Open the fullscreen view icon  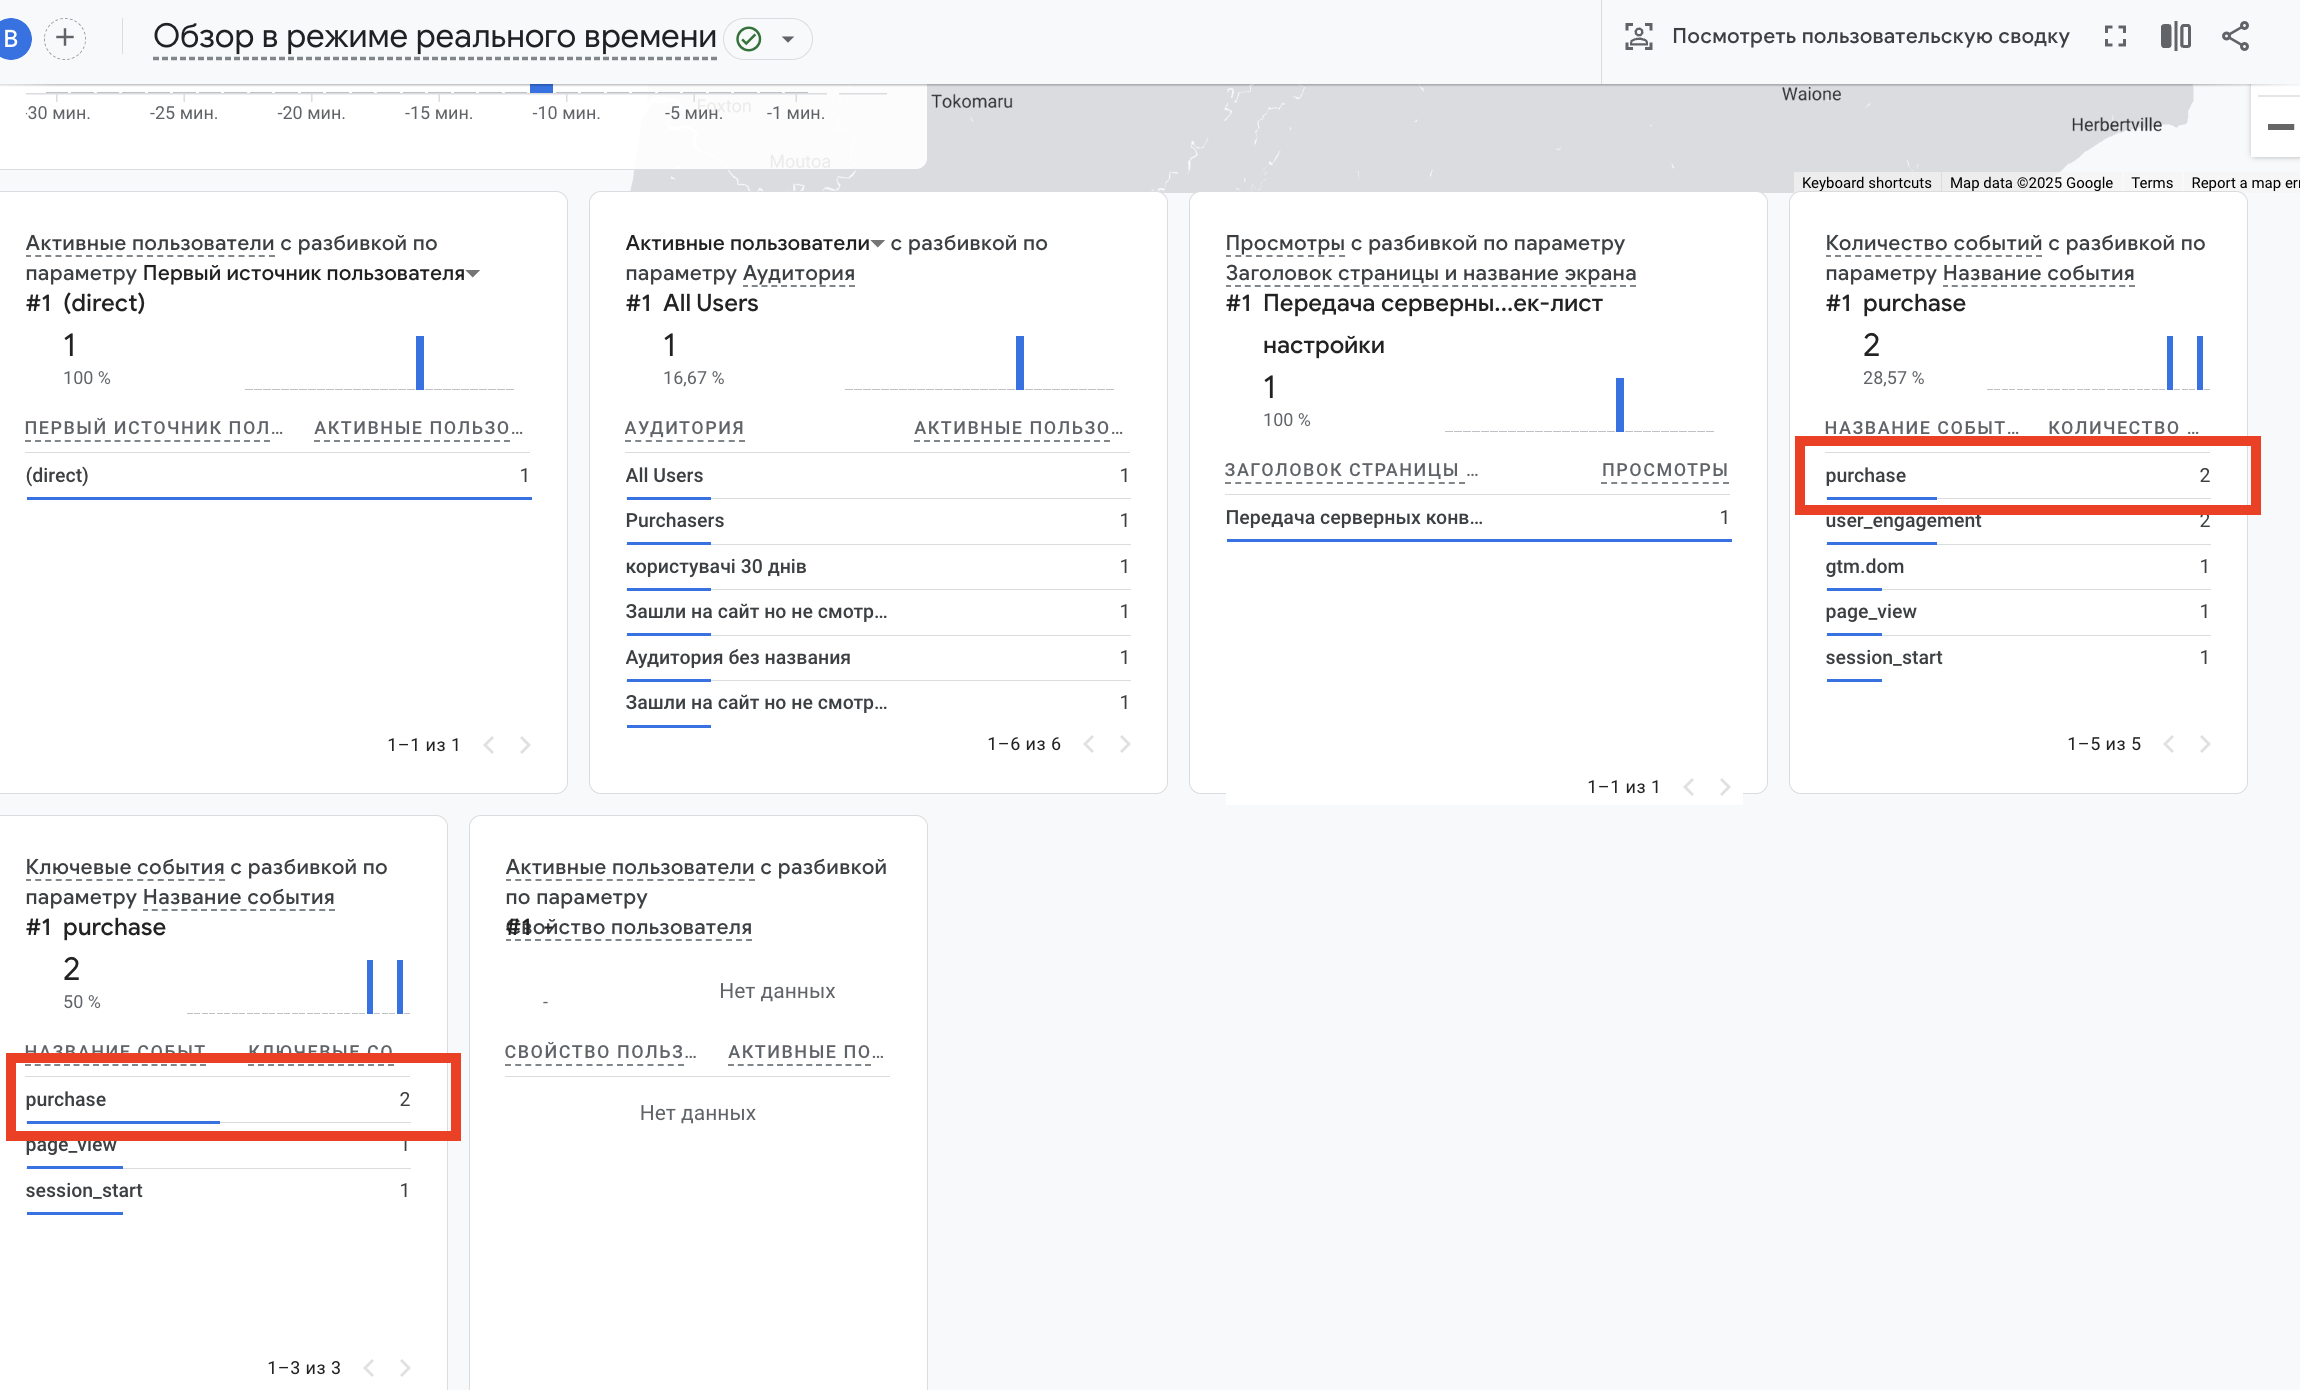2115,37
